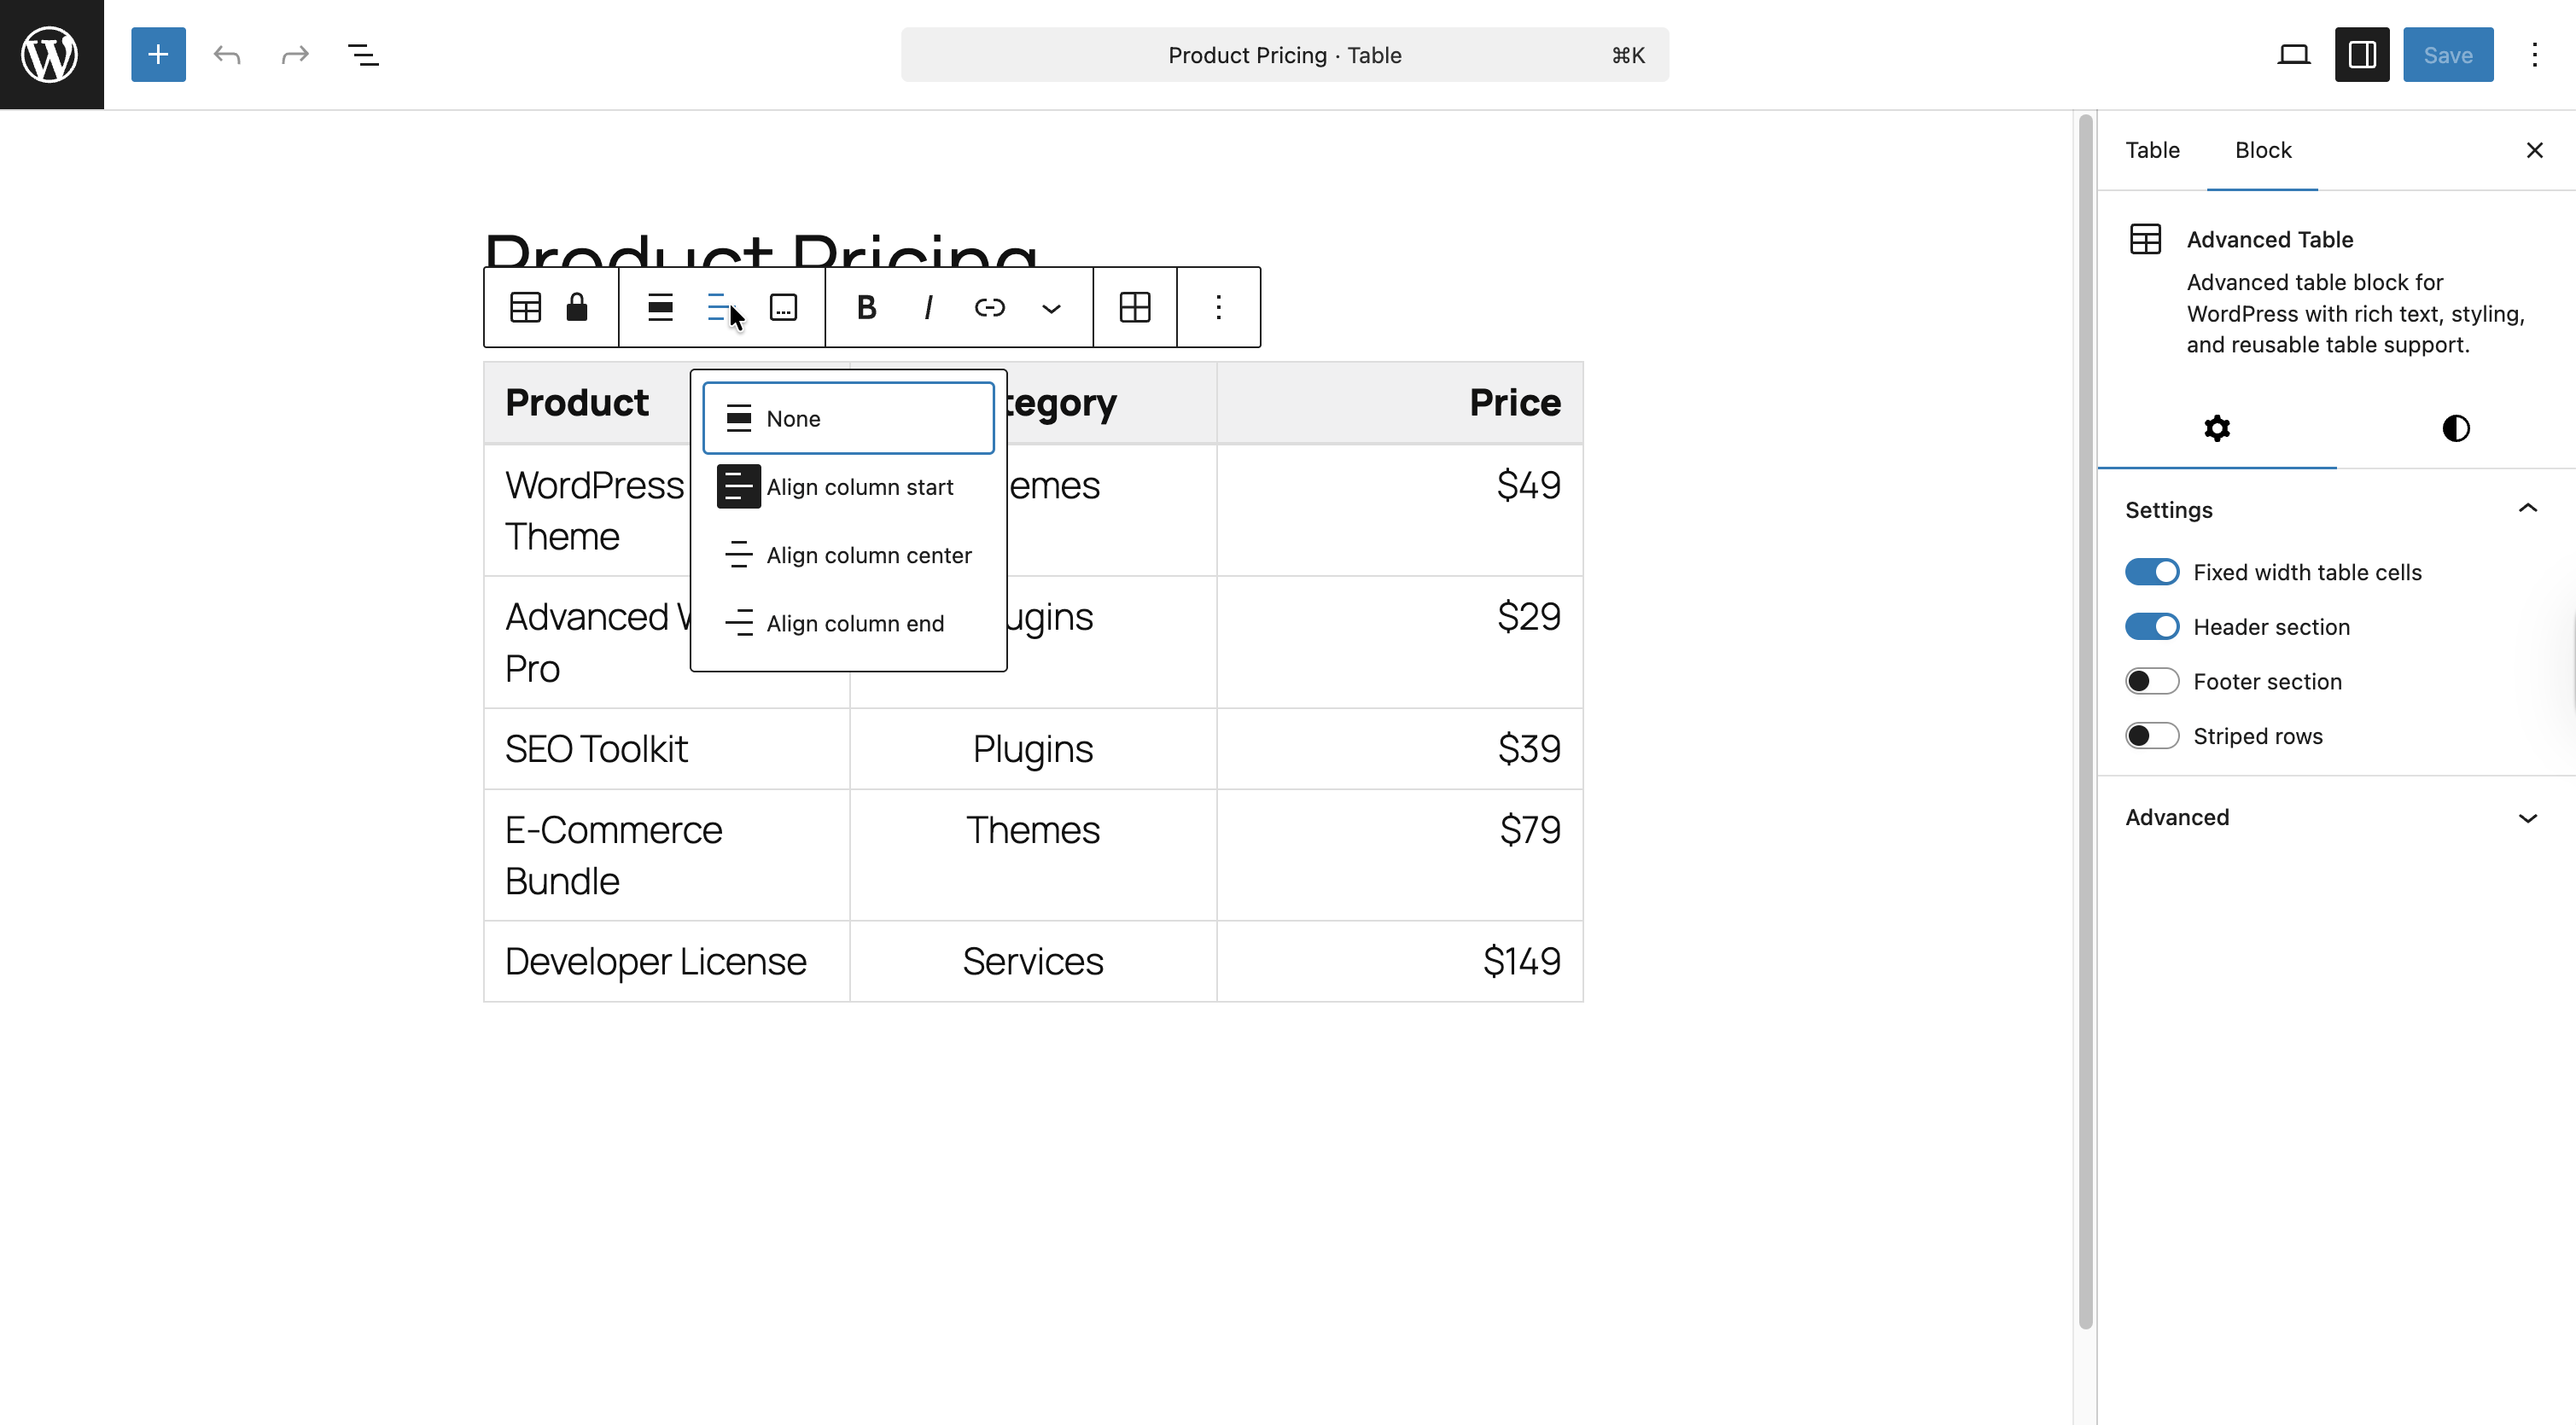This screenshot has width=2576, height=1425.
Task: Expand the Advanced panel
Action: [x=2336, y=818]
